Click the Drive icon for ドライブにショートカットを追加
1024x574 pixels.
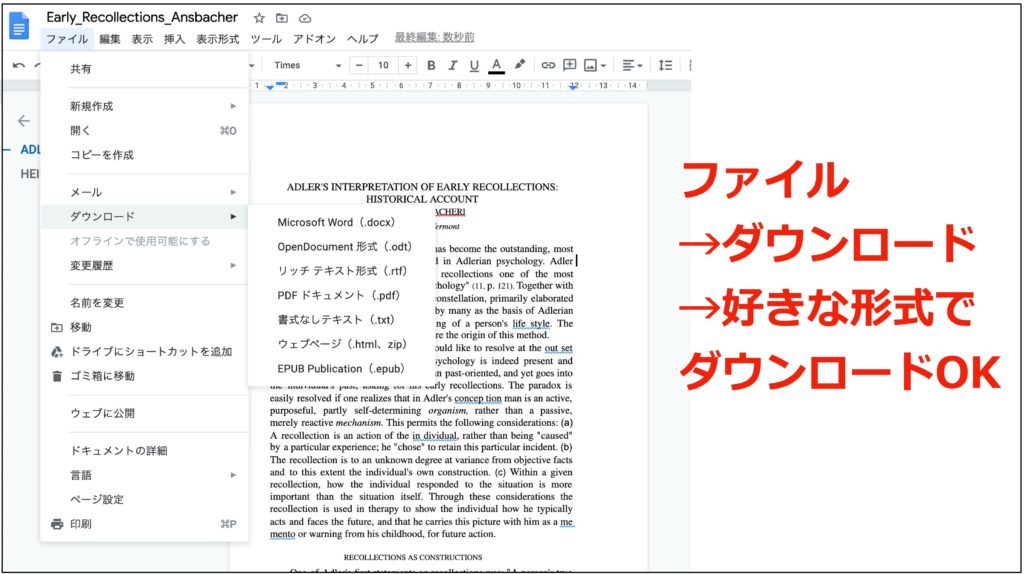57,351
